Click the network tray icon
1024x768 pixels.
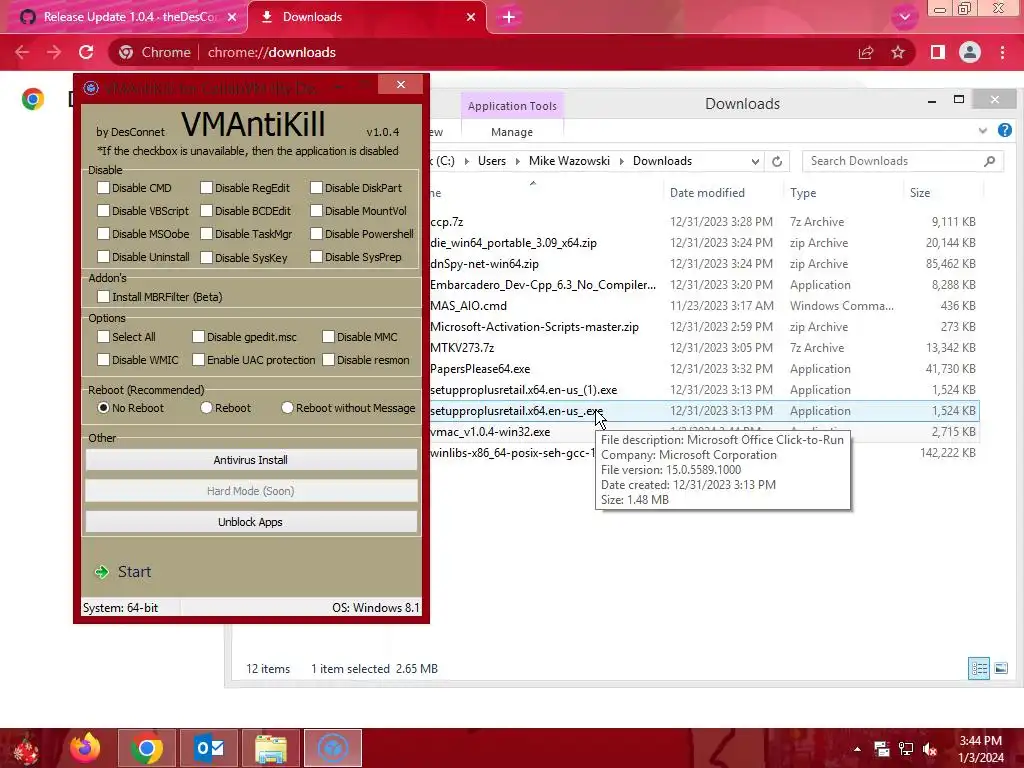pyautogui.click(x=906, y=748)
